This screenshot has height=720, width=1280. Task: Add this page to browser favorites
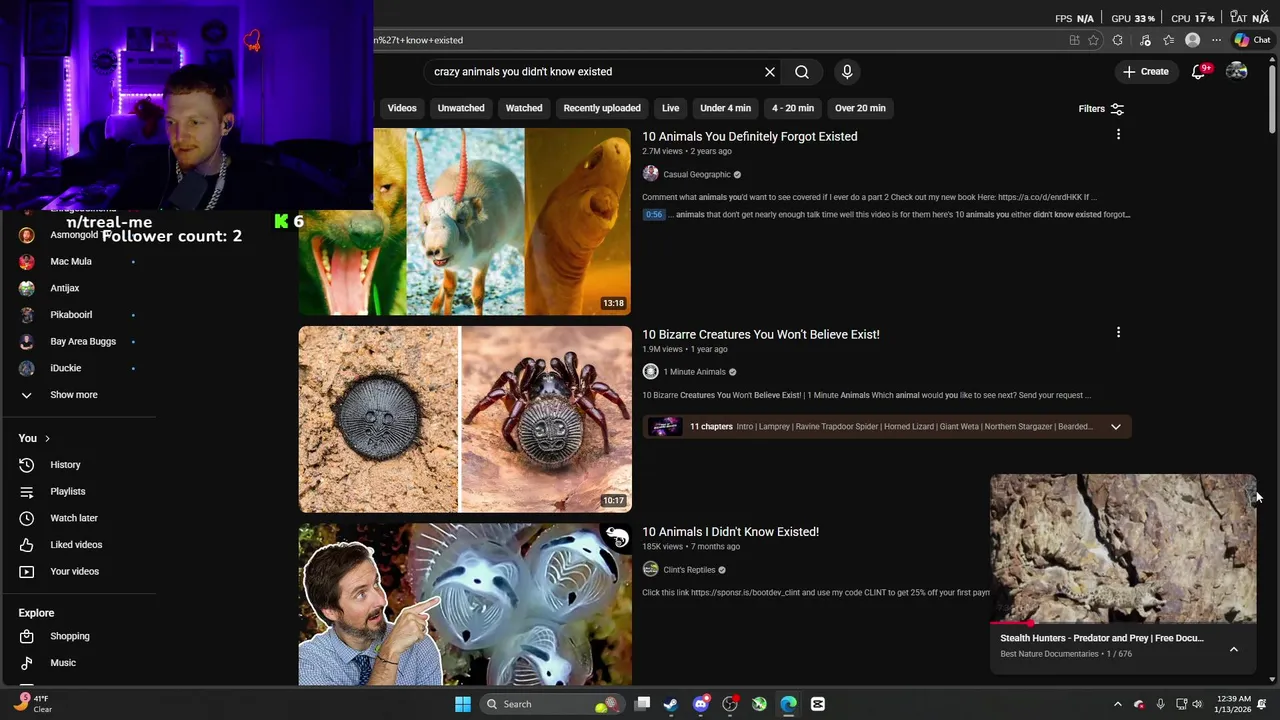click(x=1093, y=40)
